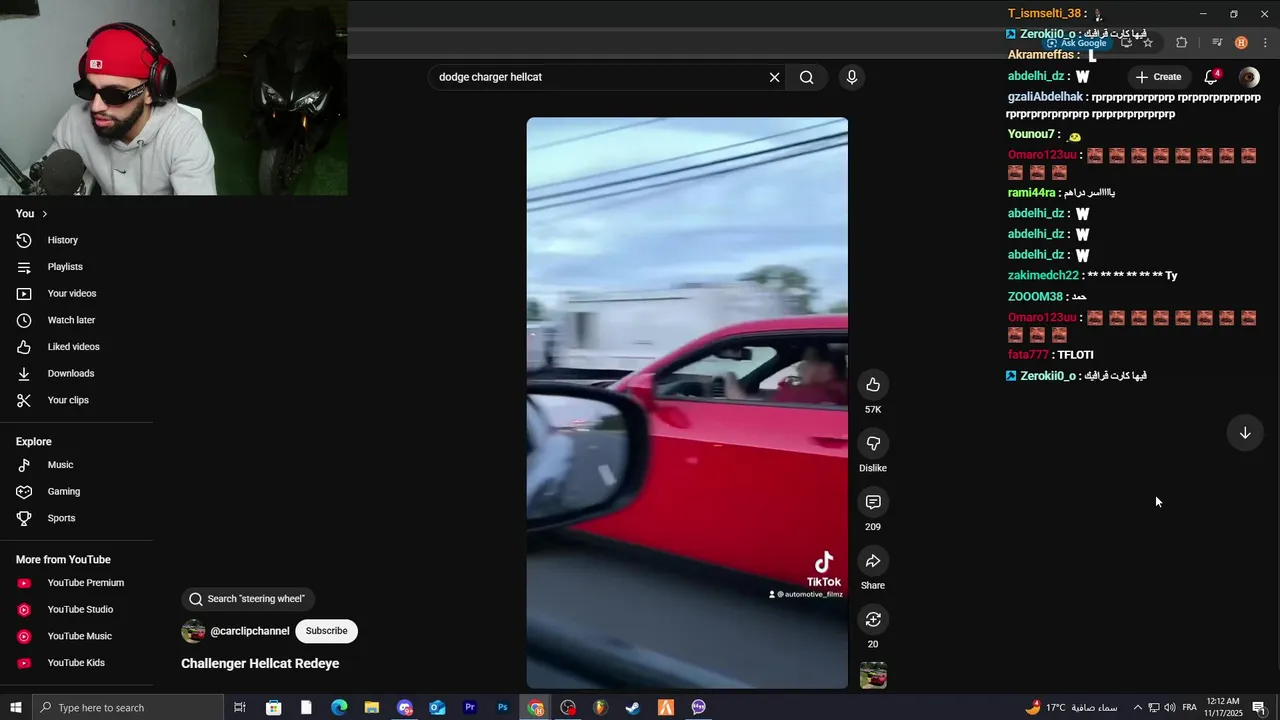Open YouTube notifications bell

coord(1211,77)
